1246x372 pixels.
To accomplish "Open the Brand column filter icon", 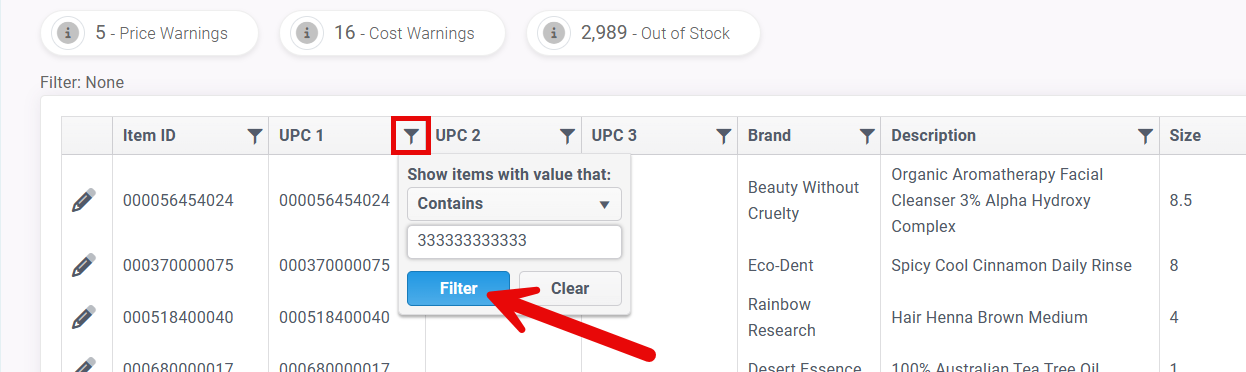I will click(867, 136).
